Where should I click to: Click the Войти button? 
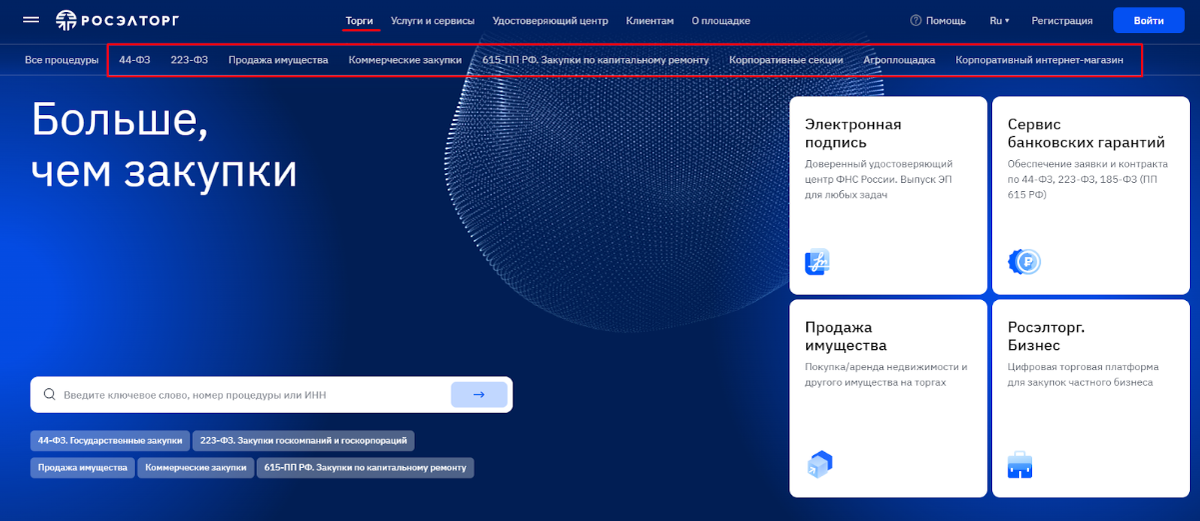point(1149,20)
